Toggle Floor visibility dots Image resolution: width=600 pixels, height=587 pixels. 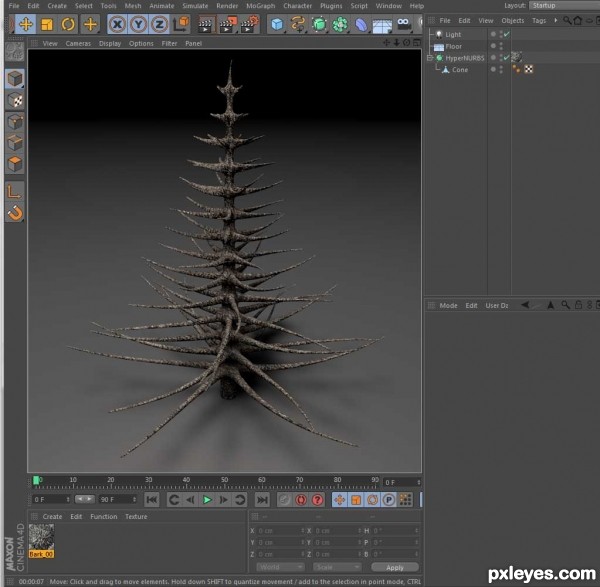pyautogui.click(x=501, y=47)
